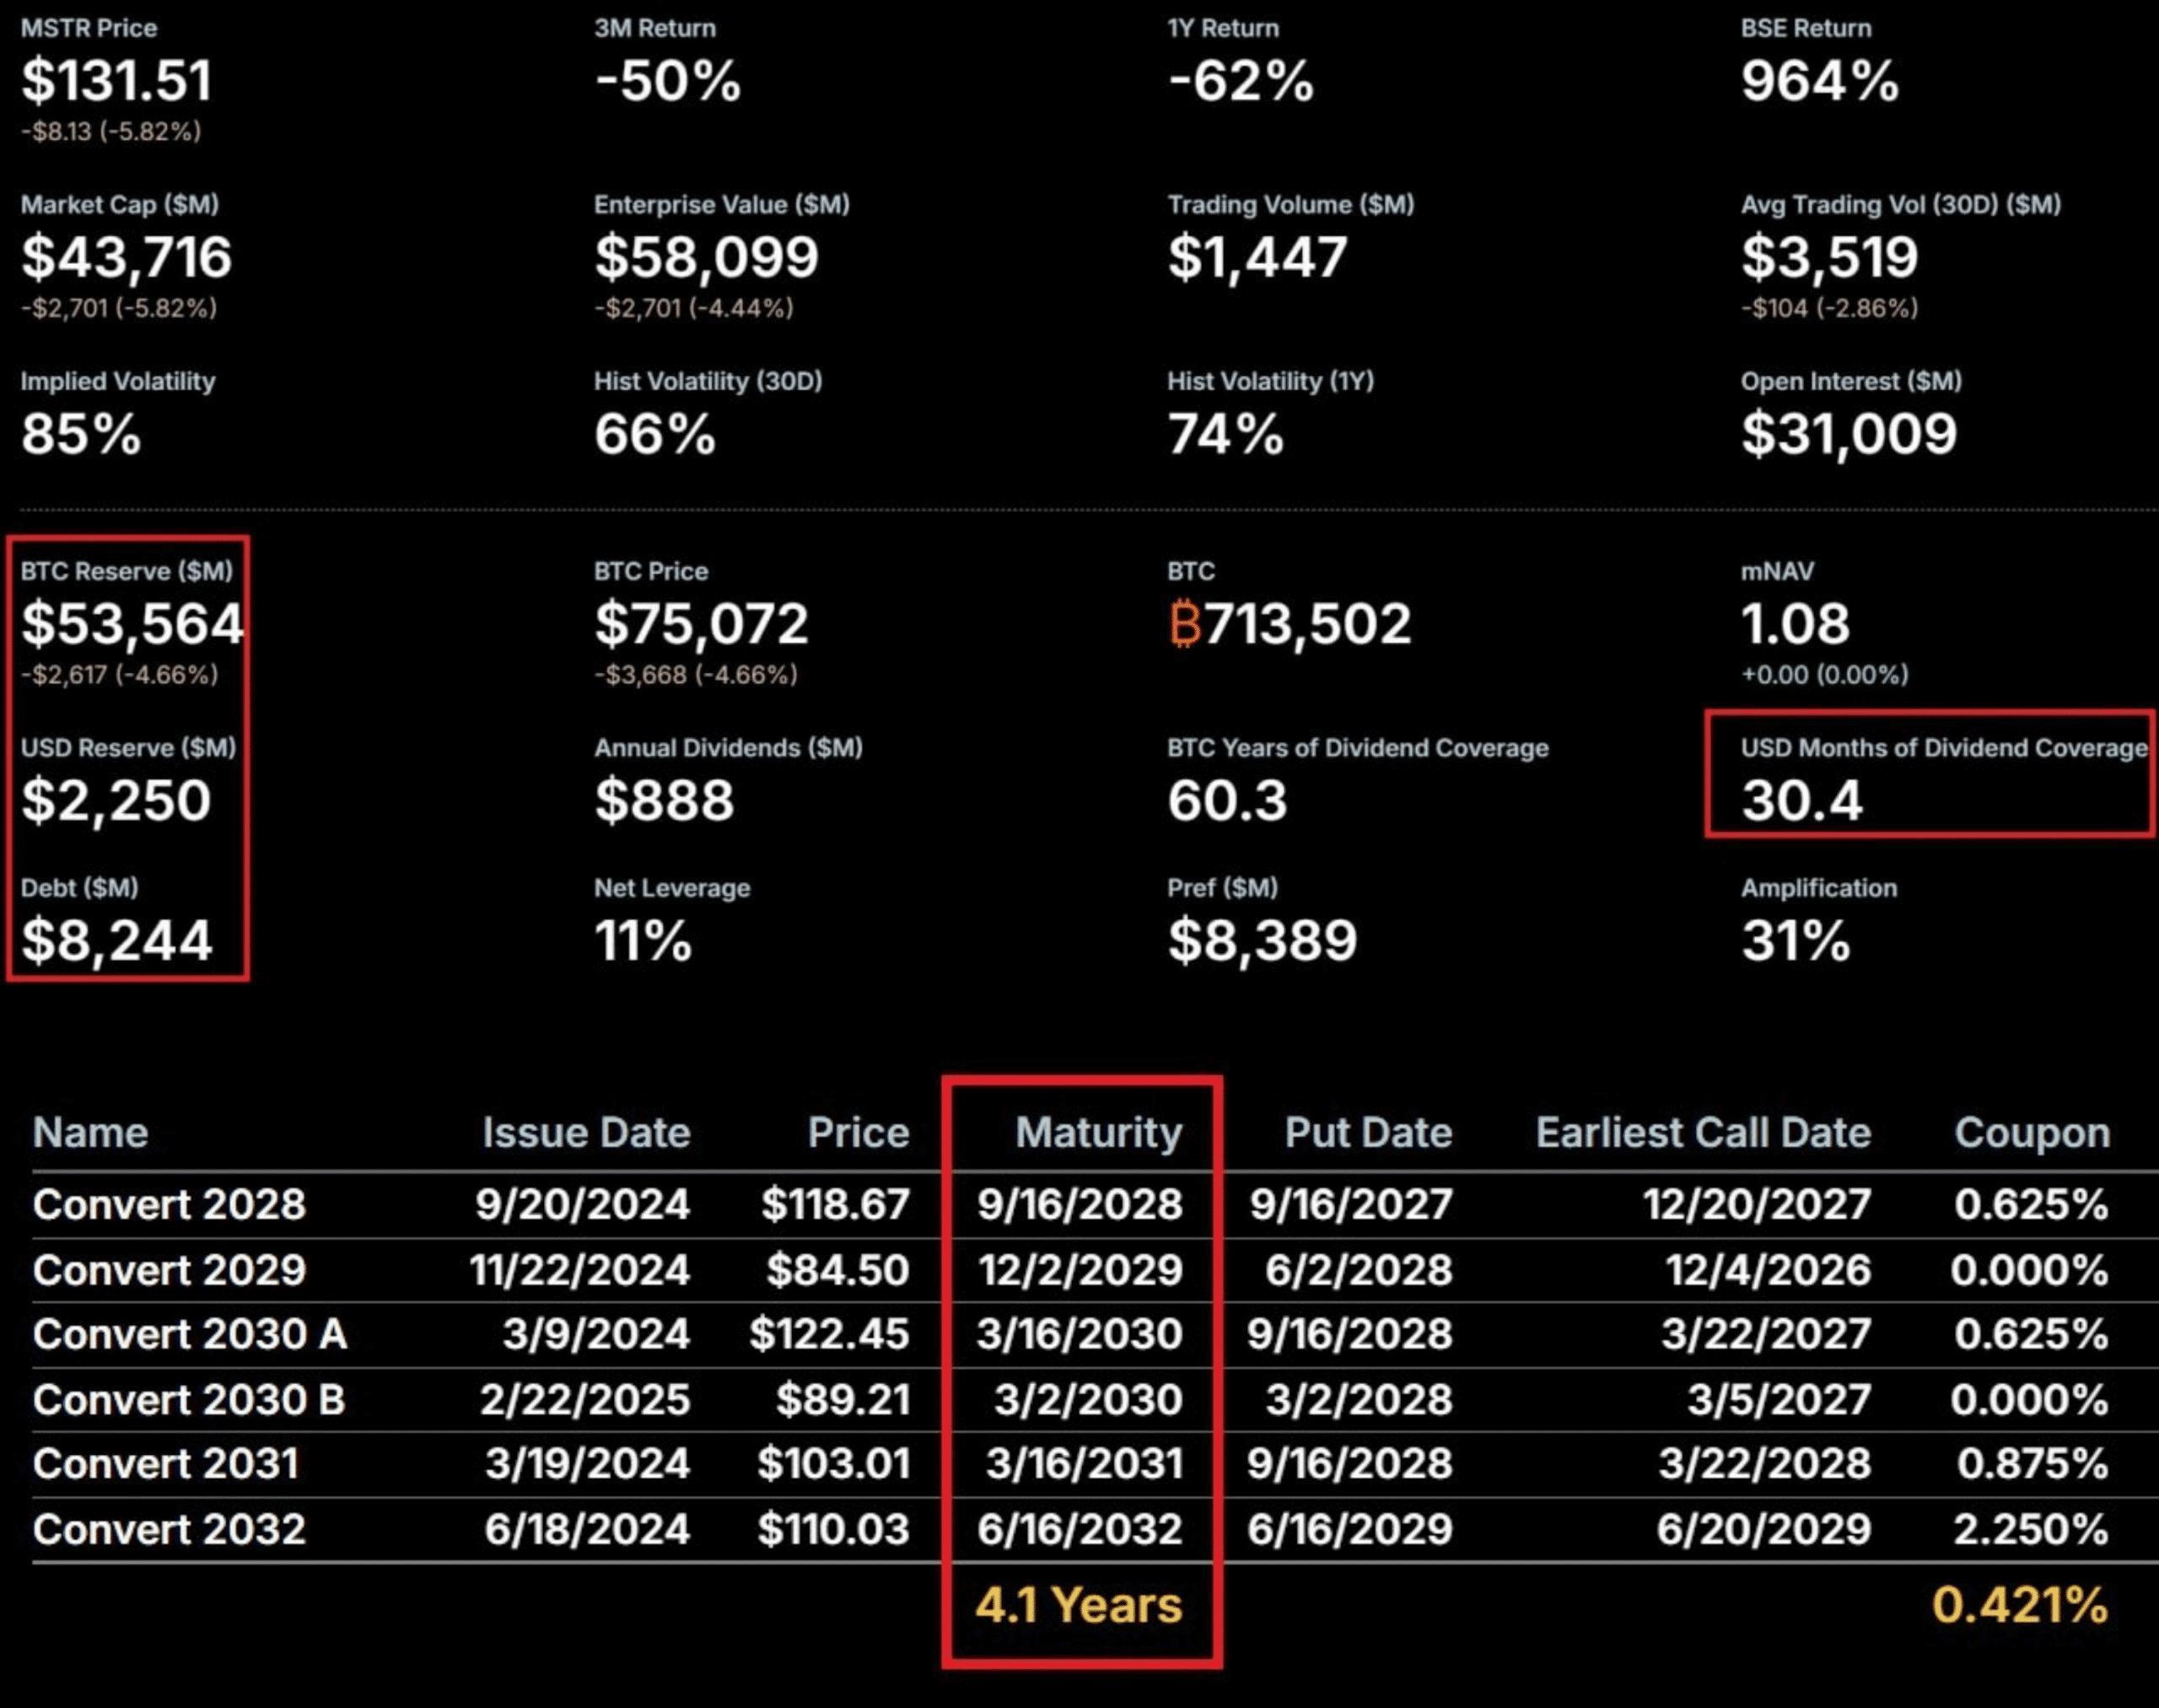
Task: Select the Convert 2030 A row
Action: [186, 1335]
